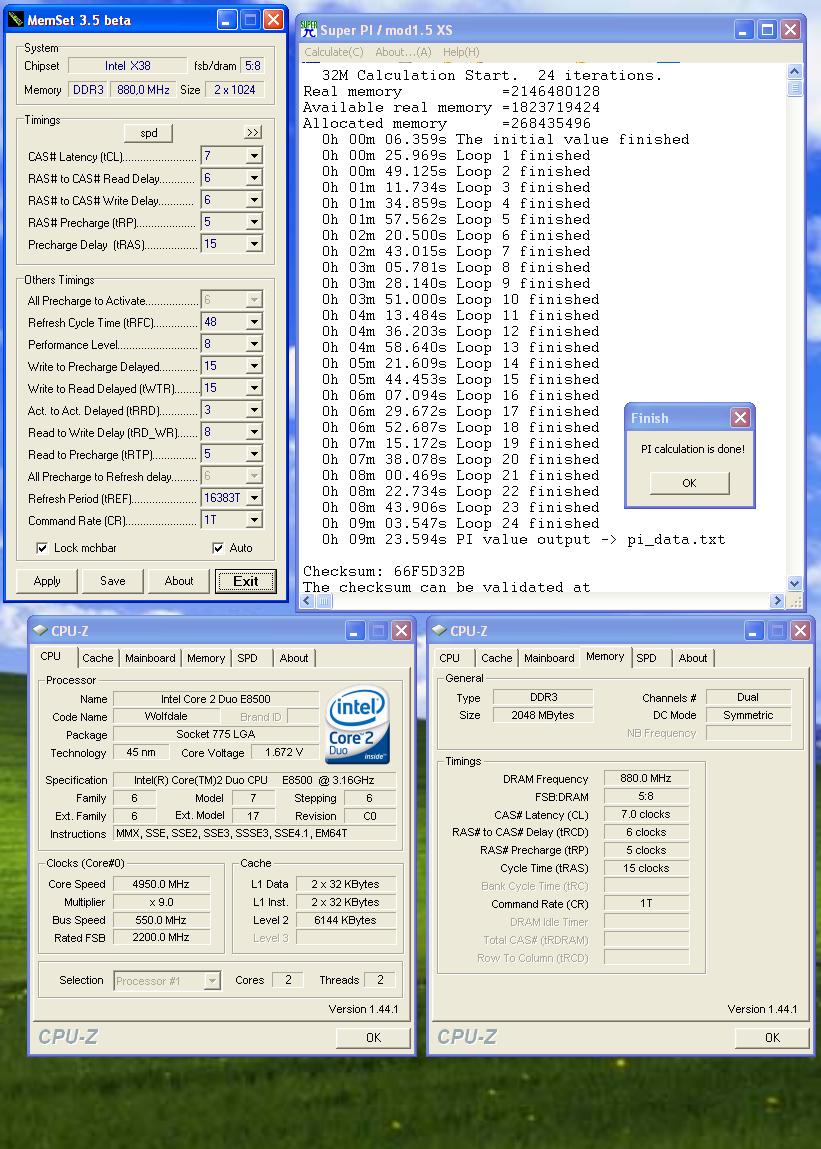Click the left CPU-Z window title icon
This screenshot has height=1149, width=821.
coord(40,630)
